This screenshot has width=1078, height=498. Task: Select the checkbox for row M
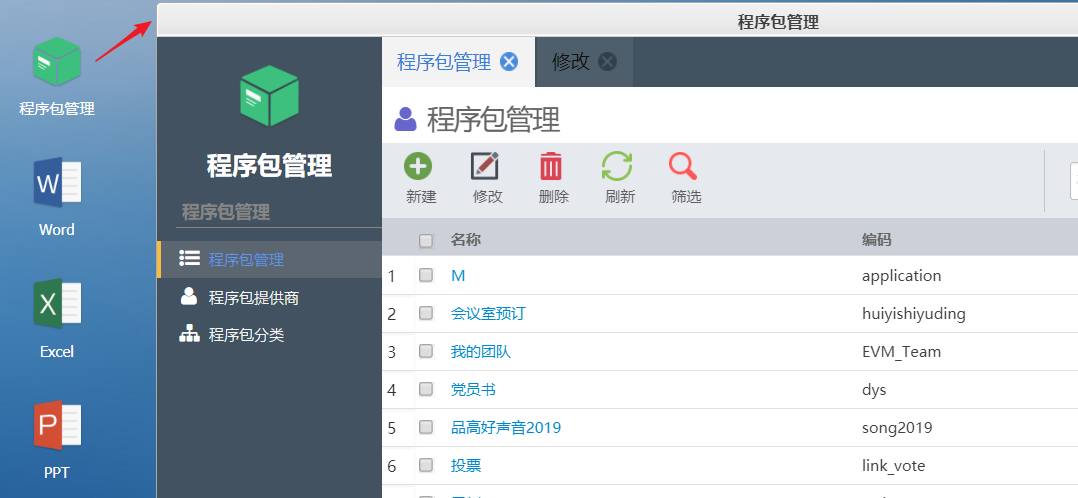[426, 275]
